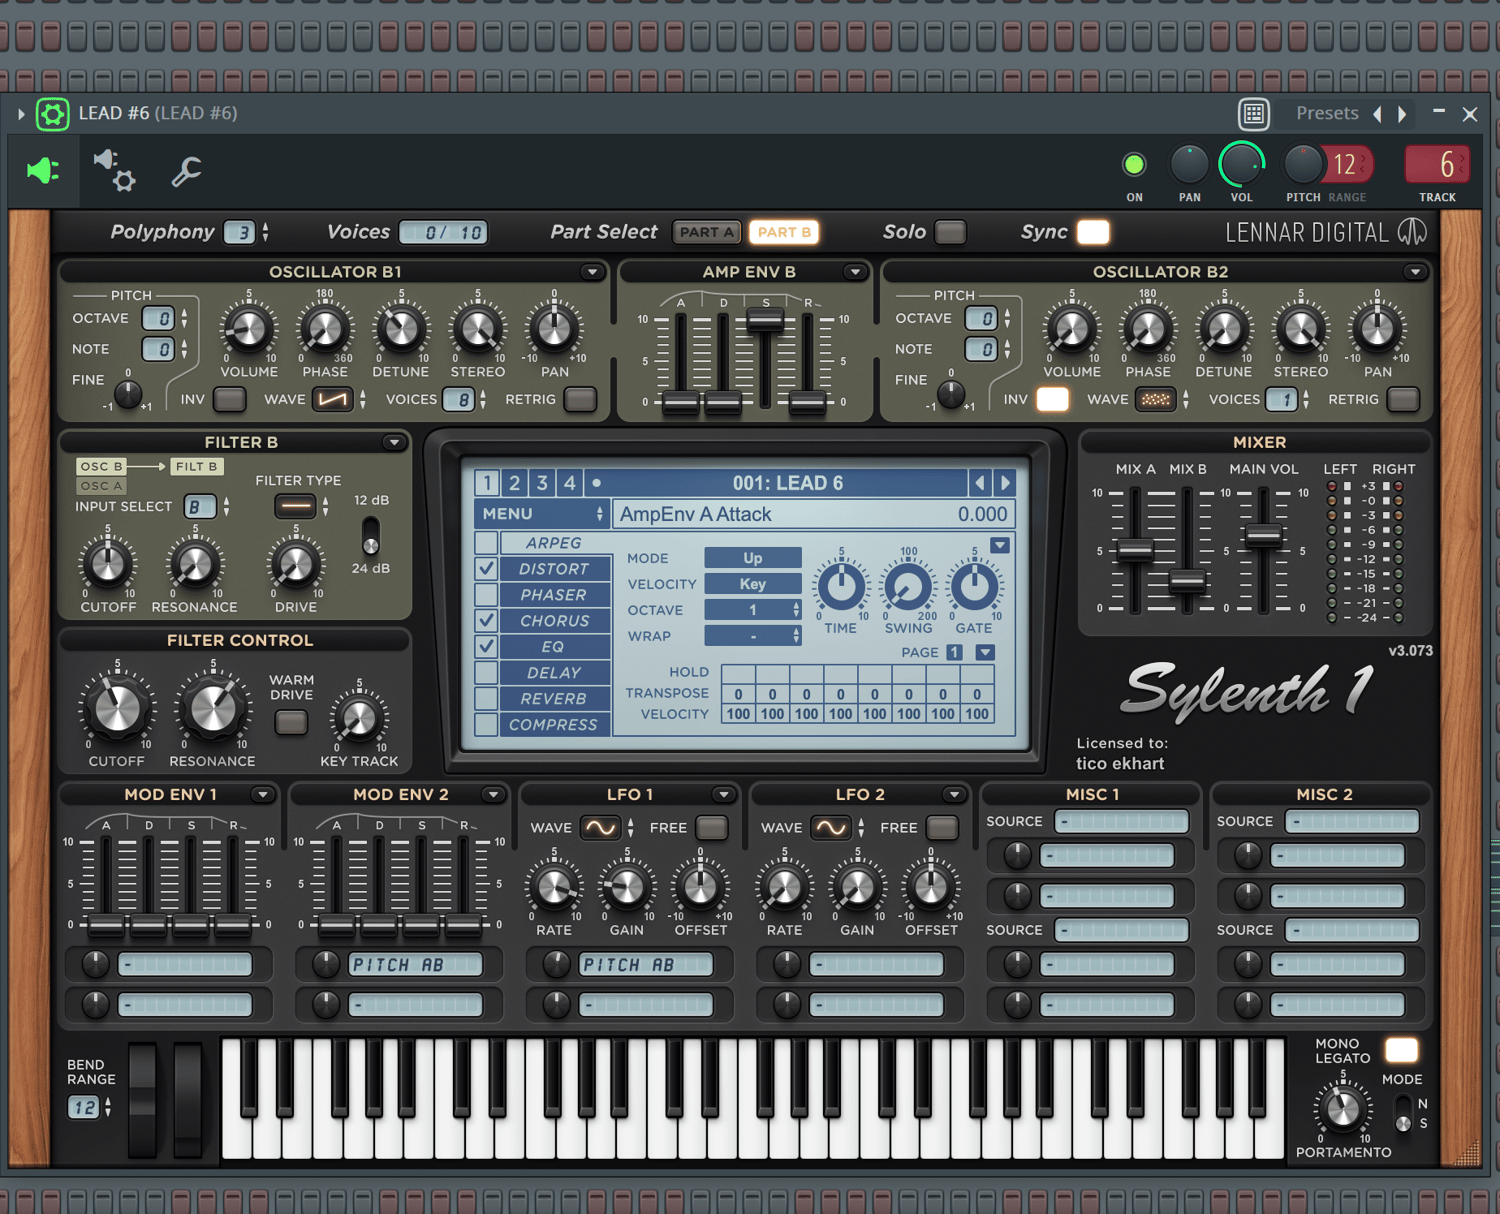Click the arpeggiator VELOCITY Key field

(753, 584)
